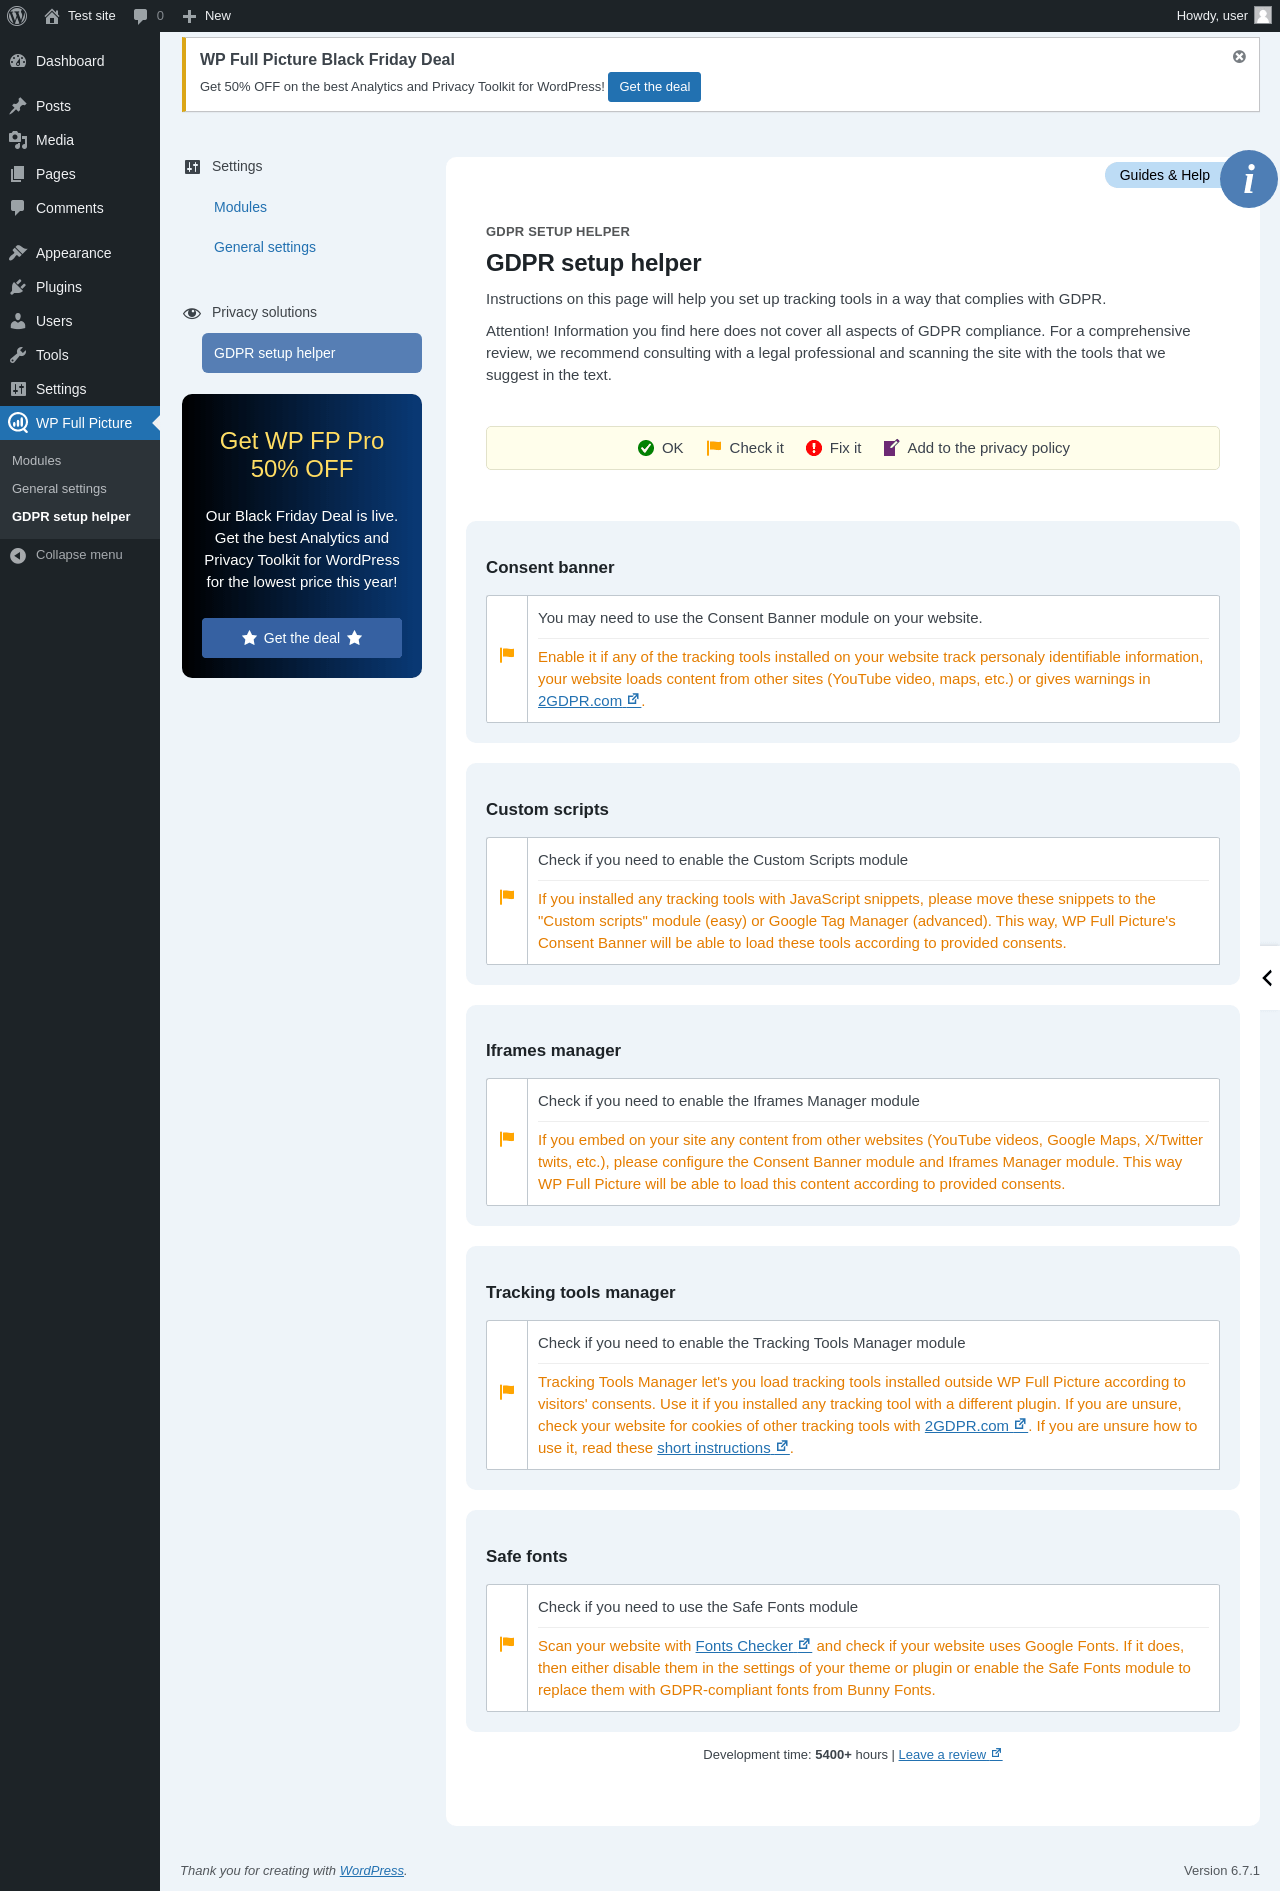Open 2GDPR.com link in Tracking tools manager

coord(976,1426)
